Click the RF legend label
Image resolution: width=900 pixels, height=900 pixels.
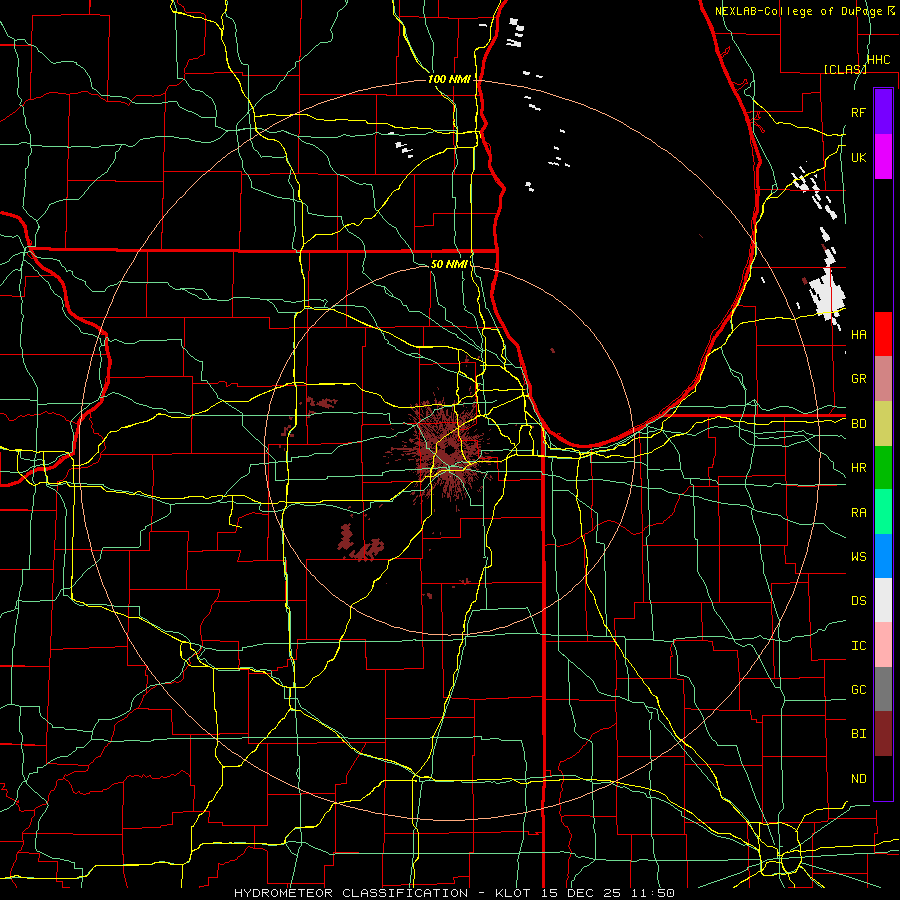[x=858, y=112]
